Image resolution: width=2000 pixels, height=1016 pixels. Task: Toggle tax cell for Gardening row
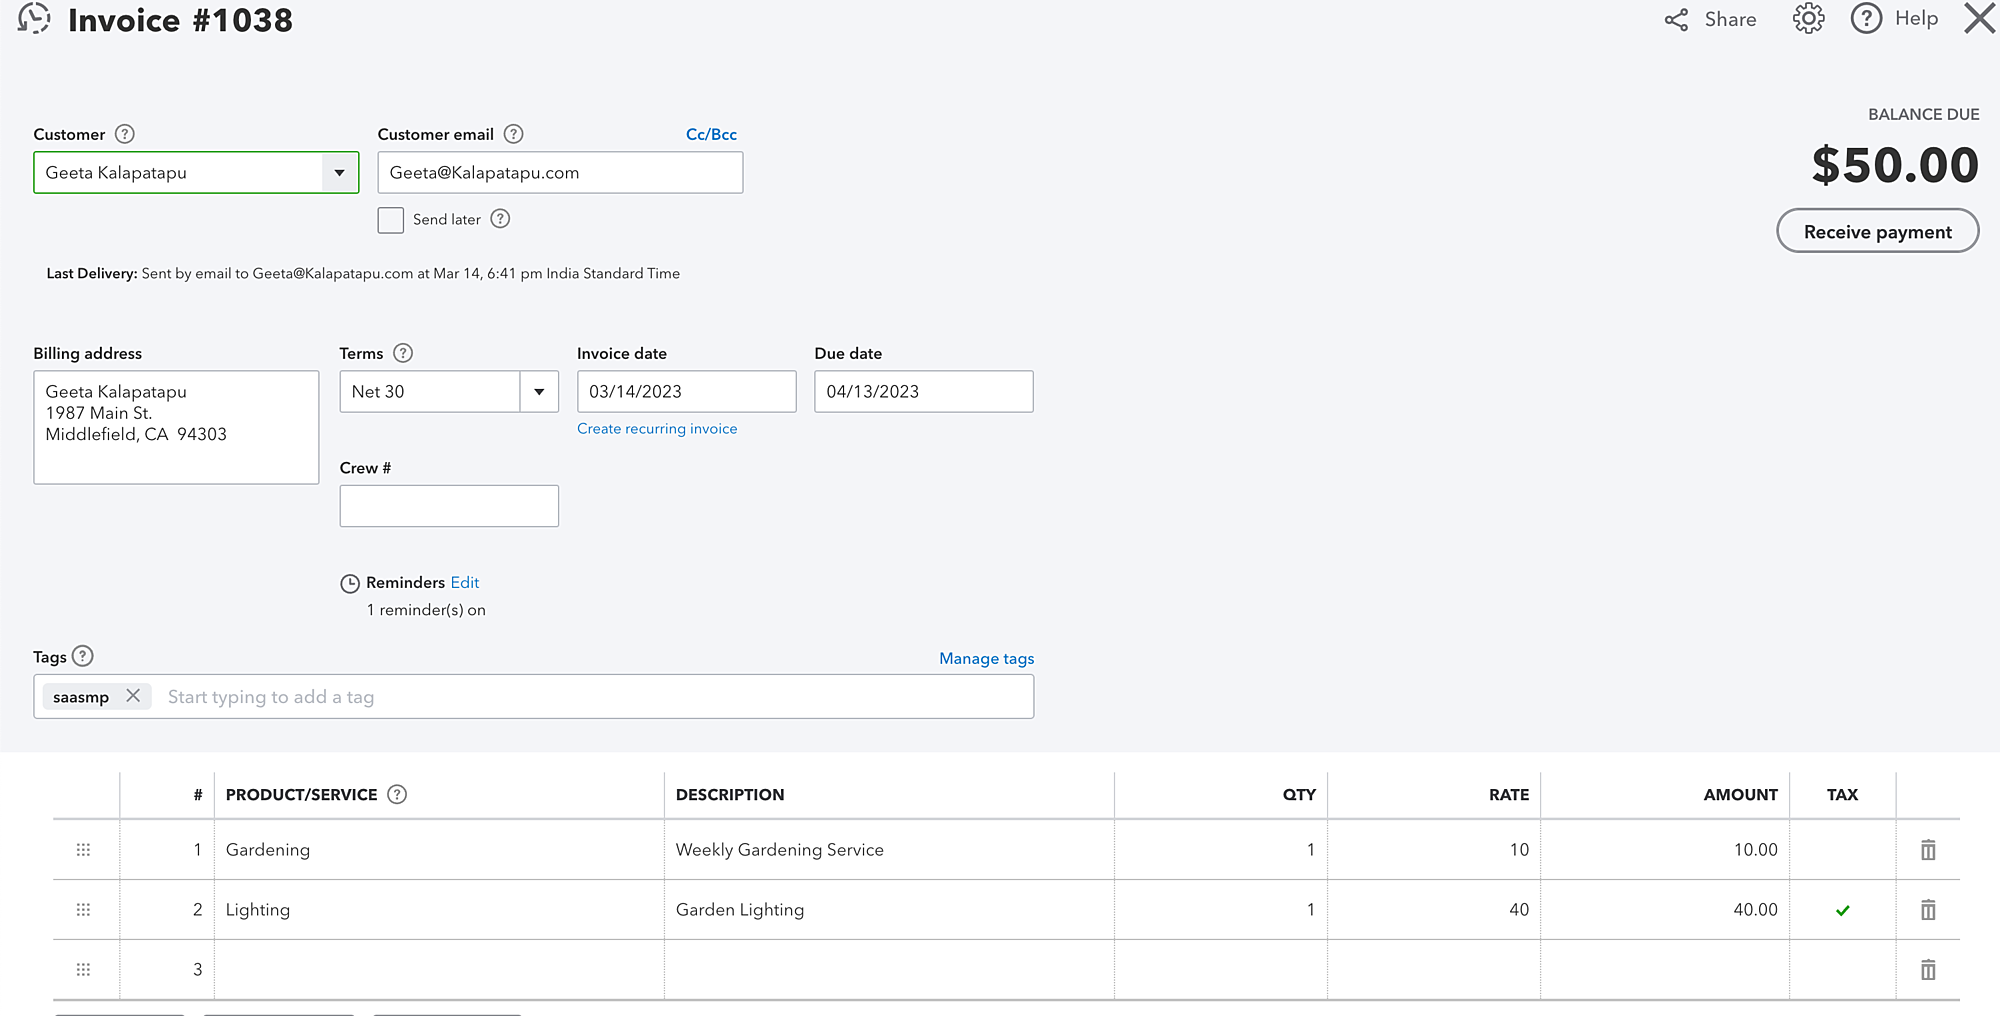point(1842,850)
